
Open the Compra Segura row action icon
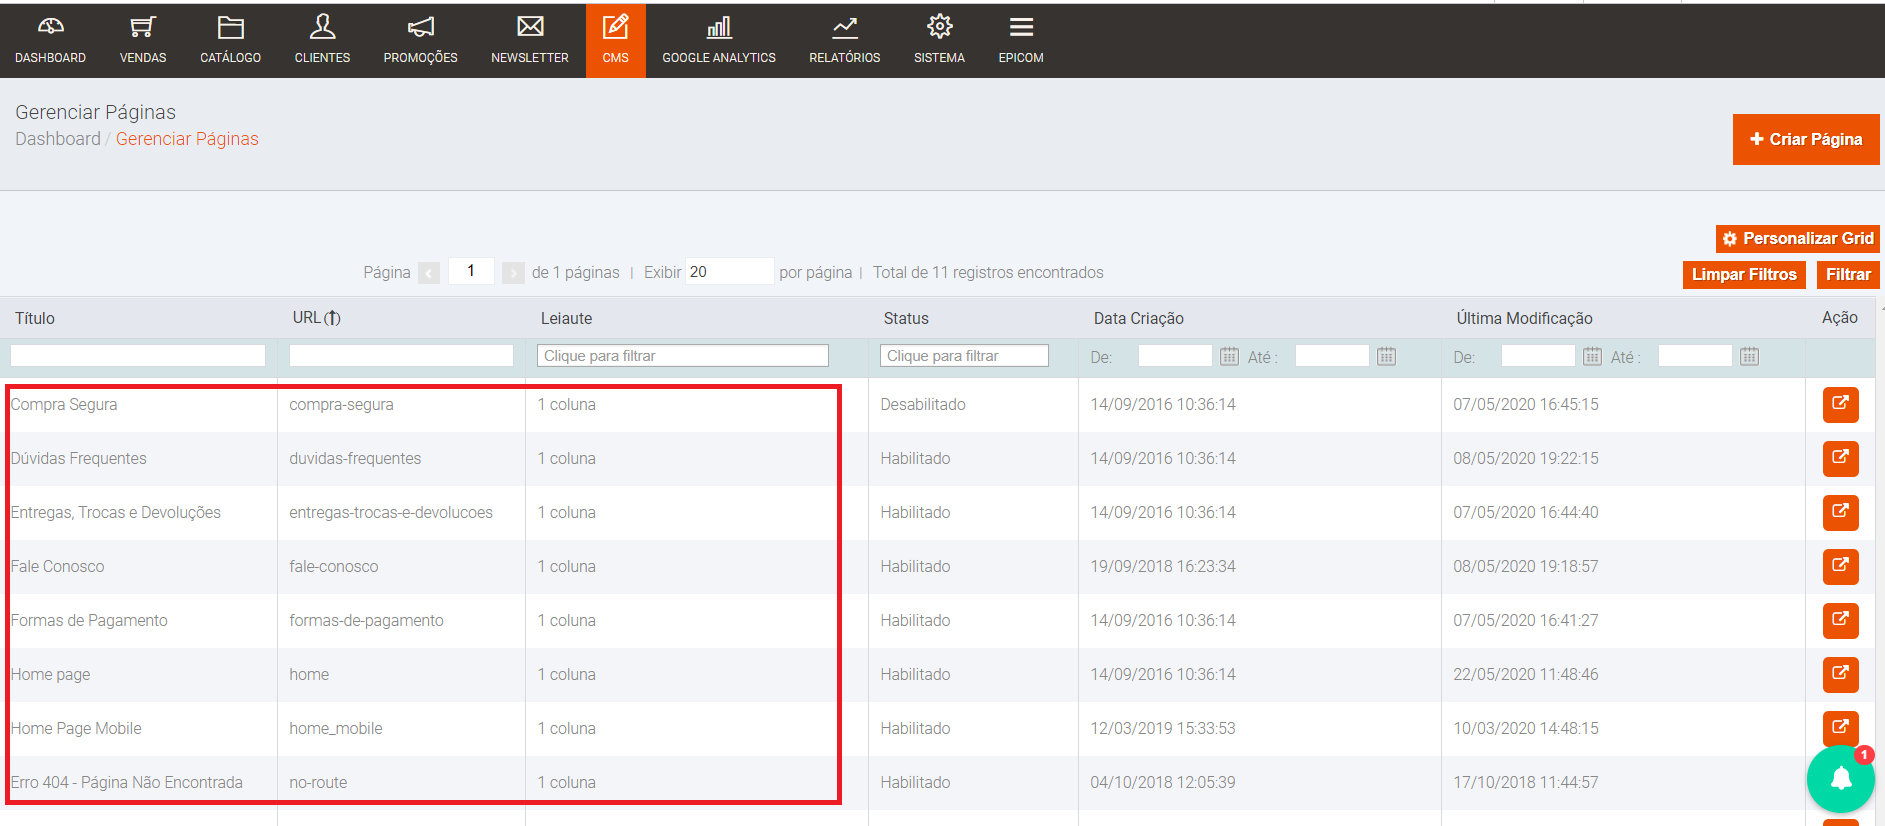[1839, 404]
